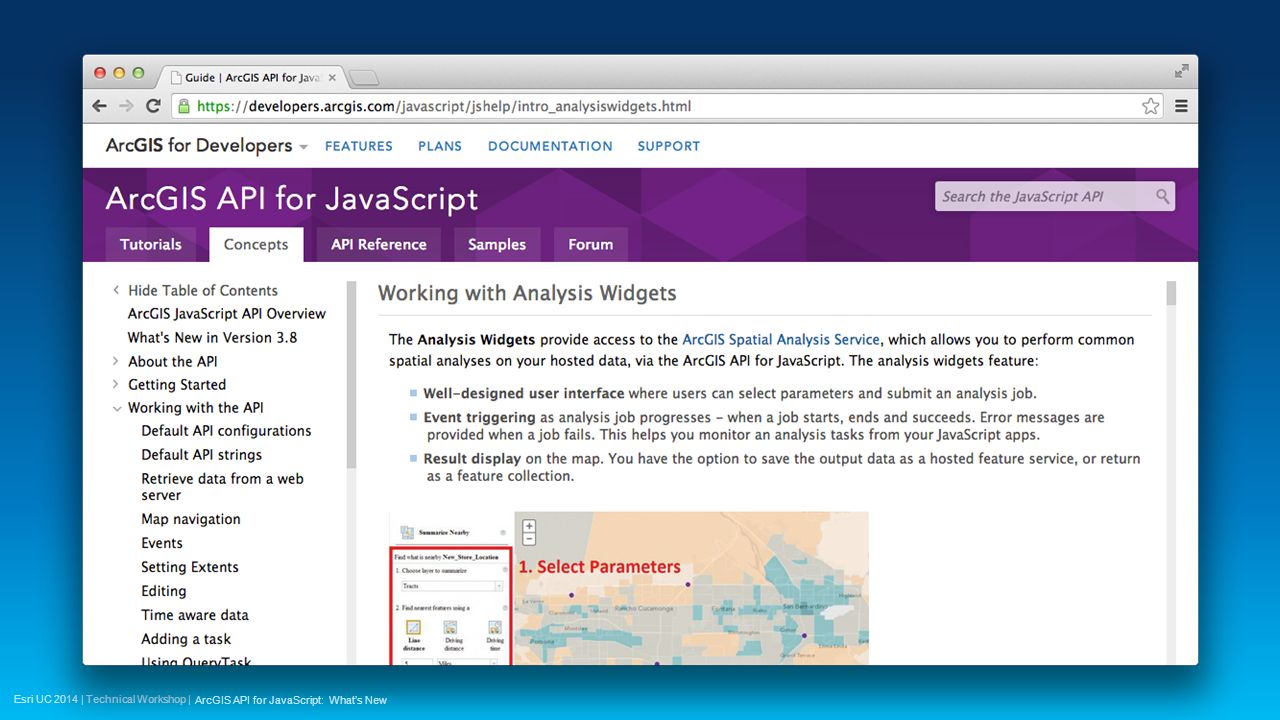Click the Search the JavaScript API field
The image size is (1280, 720).
point(1055,196)
